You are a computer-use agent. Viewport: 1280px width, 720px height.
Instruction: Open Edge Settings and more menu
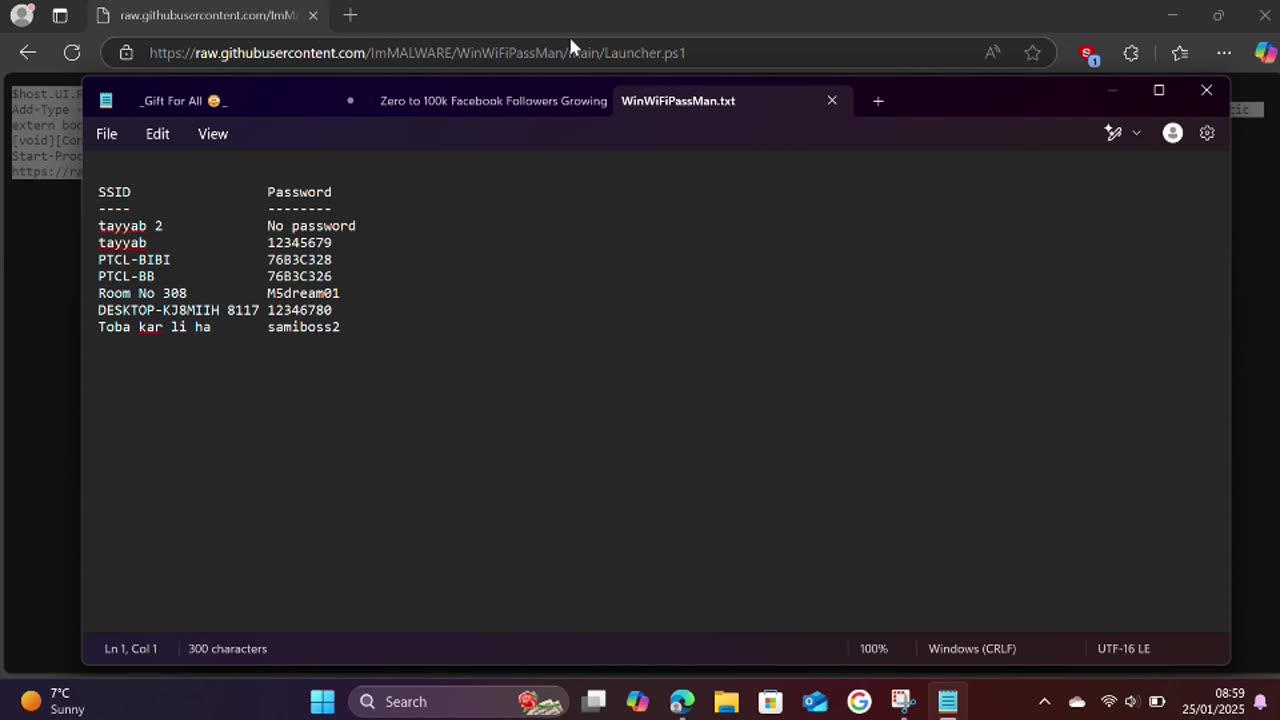click(x=1224, y=53)
